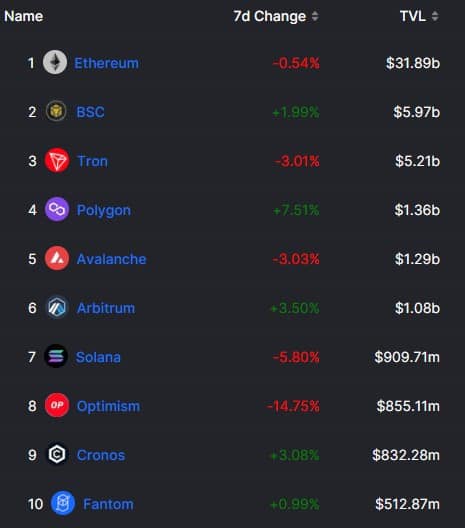Open the Arbitrum chain link
The image size is (465, 528).
pyautogui.click(x=106, y=308)
